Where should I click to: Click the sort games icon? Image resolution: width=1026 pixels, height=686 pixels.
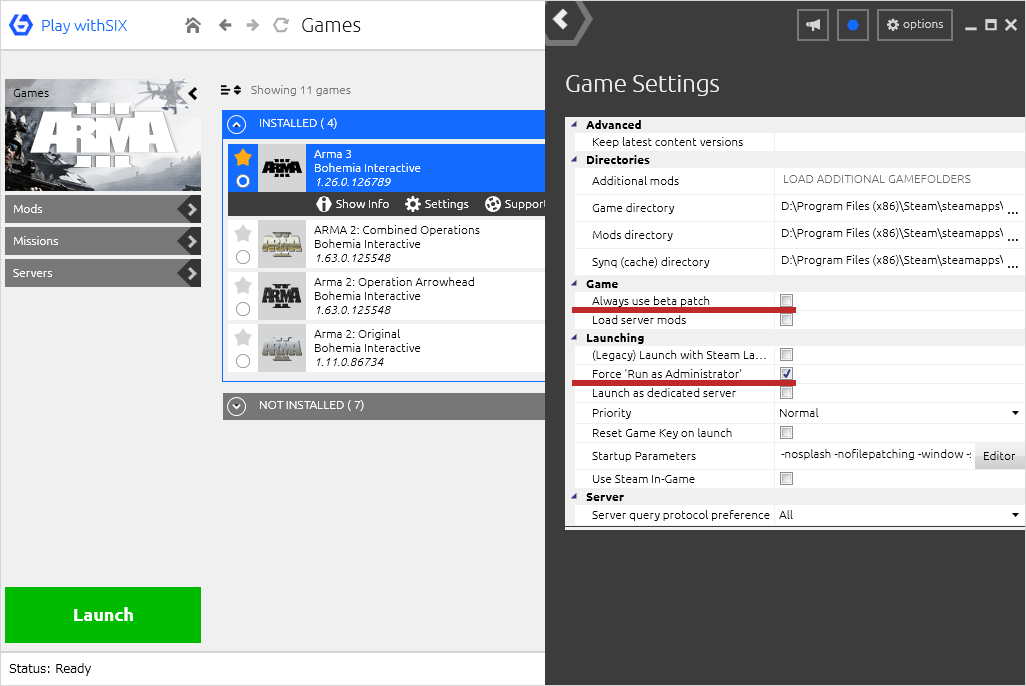point(231,90)
